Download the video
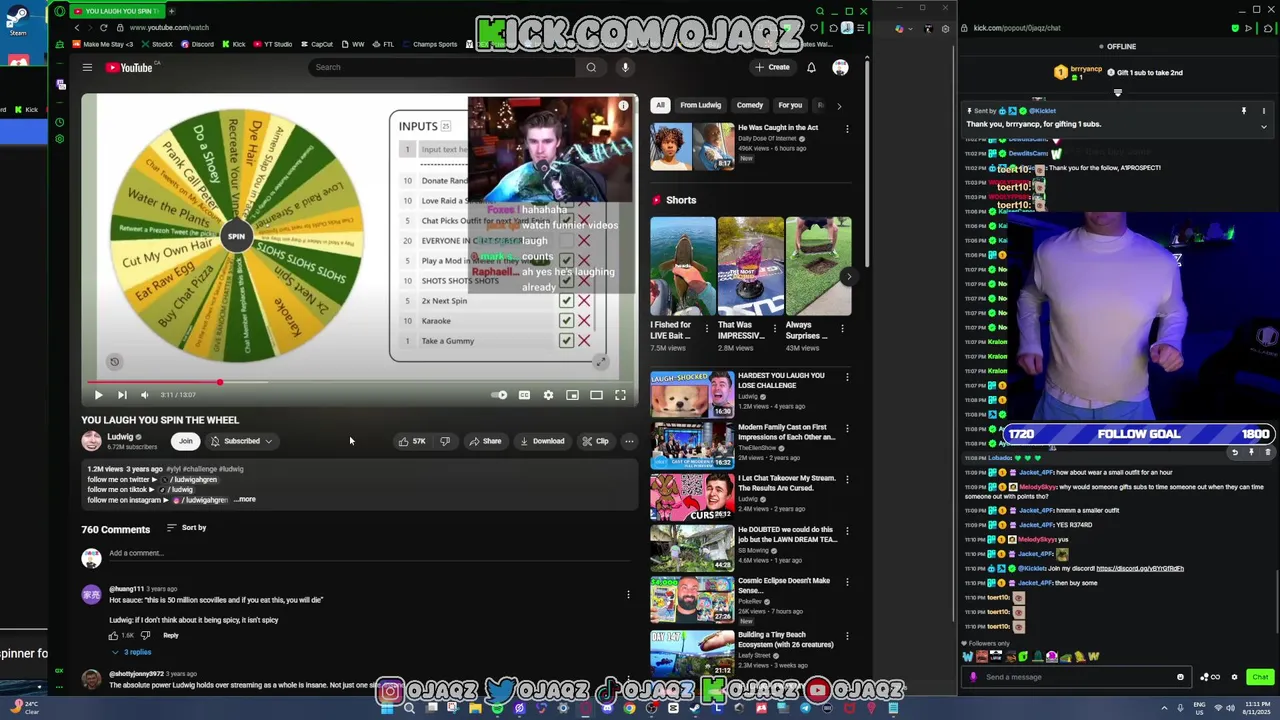The image size is (1280, 720). [x=543, y=441]
